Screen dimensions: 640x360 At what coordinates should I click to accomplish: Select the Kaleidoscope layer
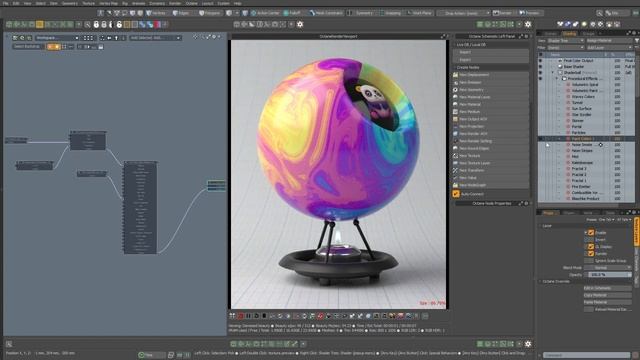tap(582, 162)
